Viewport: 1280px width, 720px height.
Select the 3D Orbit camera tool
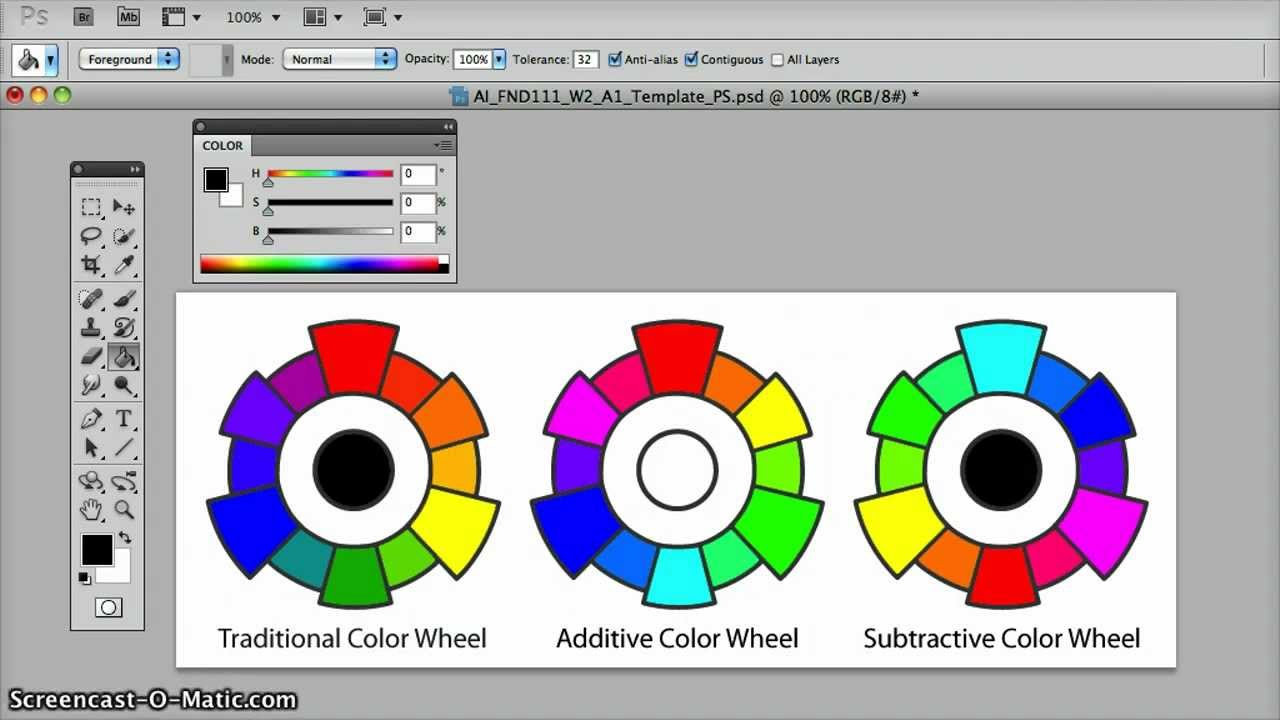(124, 481)
